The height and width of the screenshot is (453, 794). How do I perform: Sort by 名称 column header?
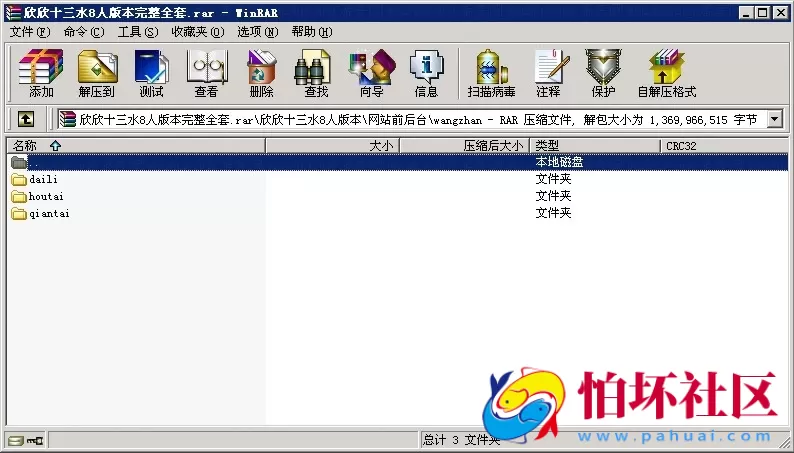(x=136, y=146)
